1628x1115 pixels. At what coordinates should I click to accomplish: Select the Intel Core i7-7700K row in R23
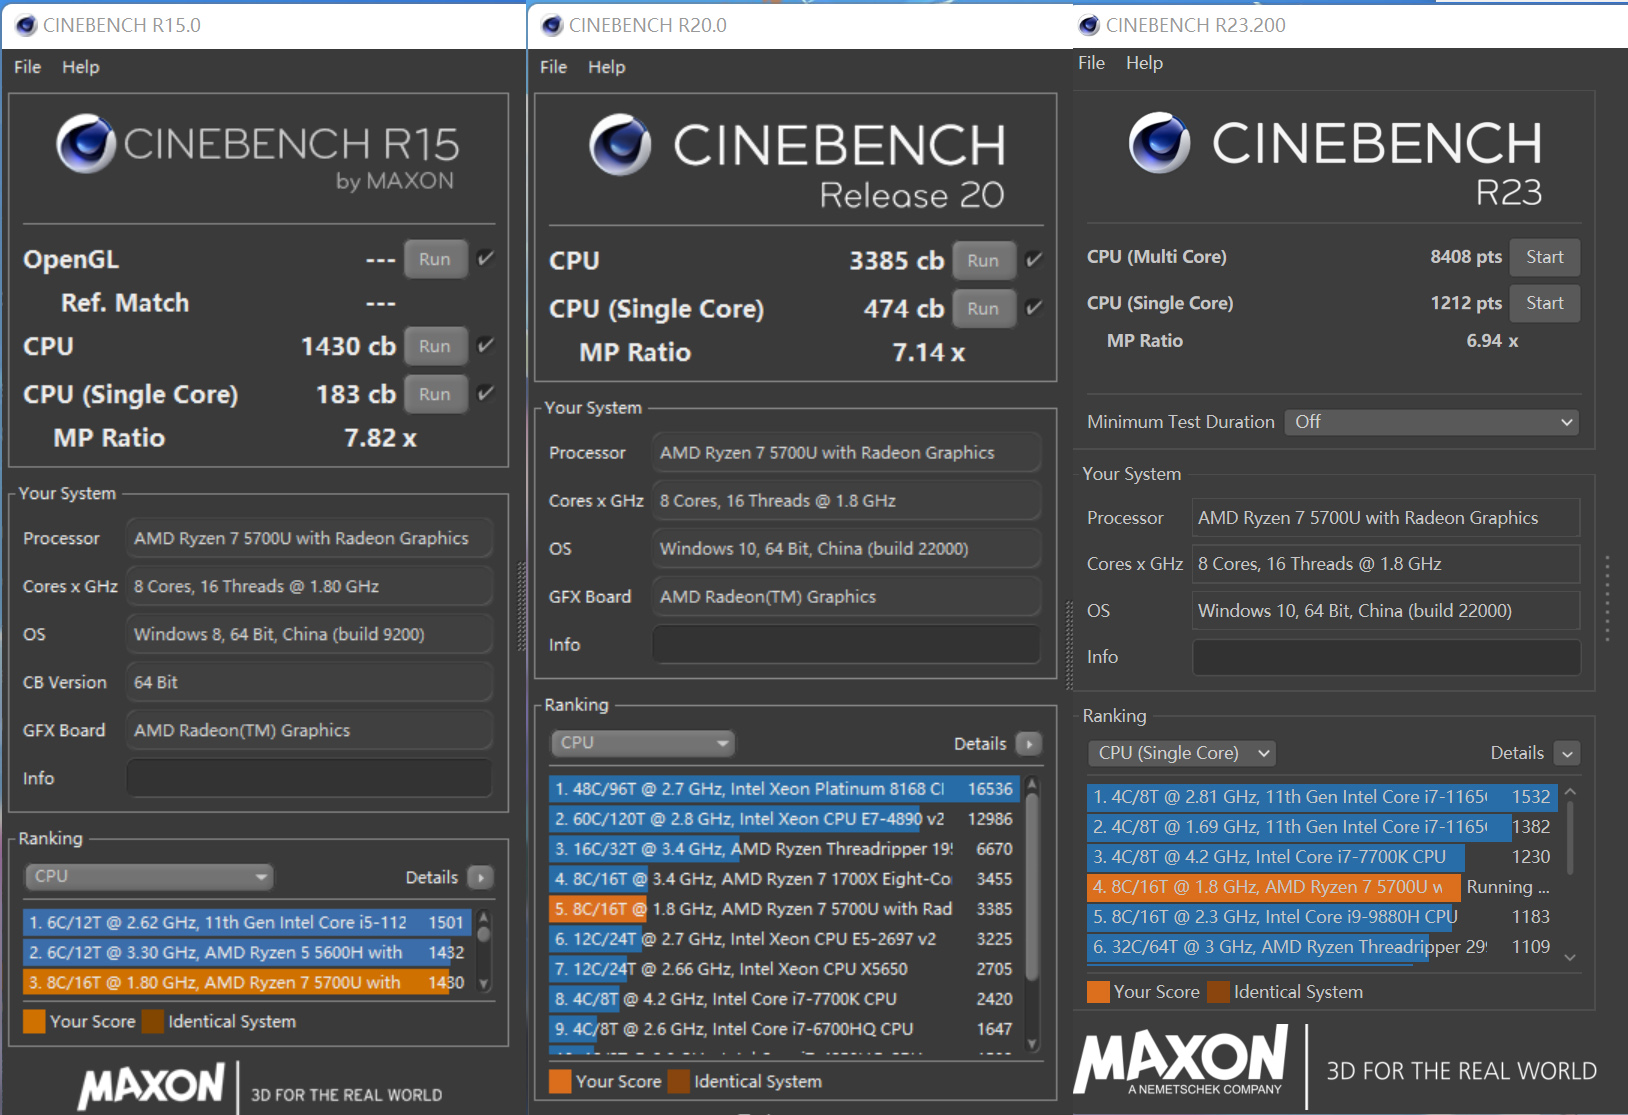click(1322, 857)
